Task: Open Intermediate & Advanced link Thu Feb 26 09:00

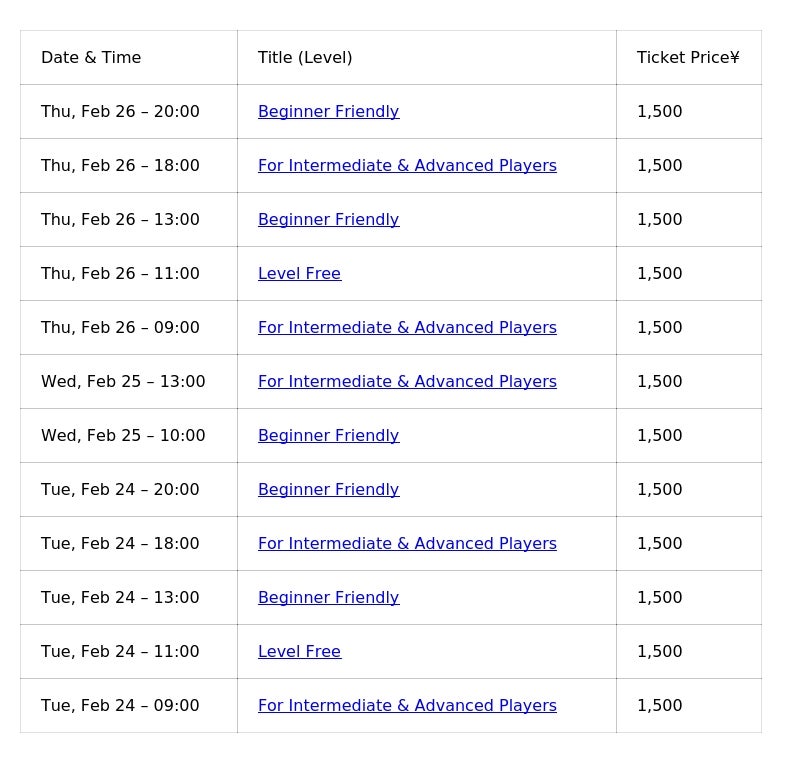Action: (x=407, y=328)
